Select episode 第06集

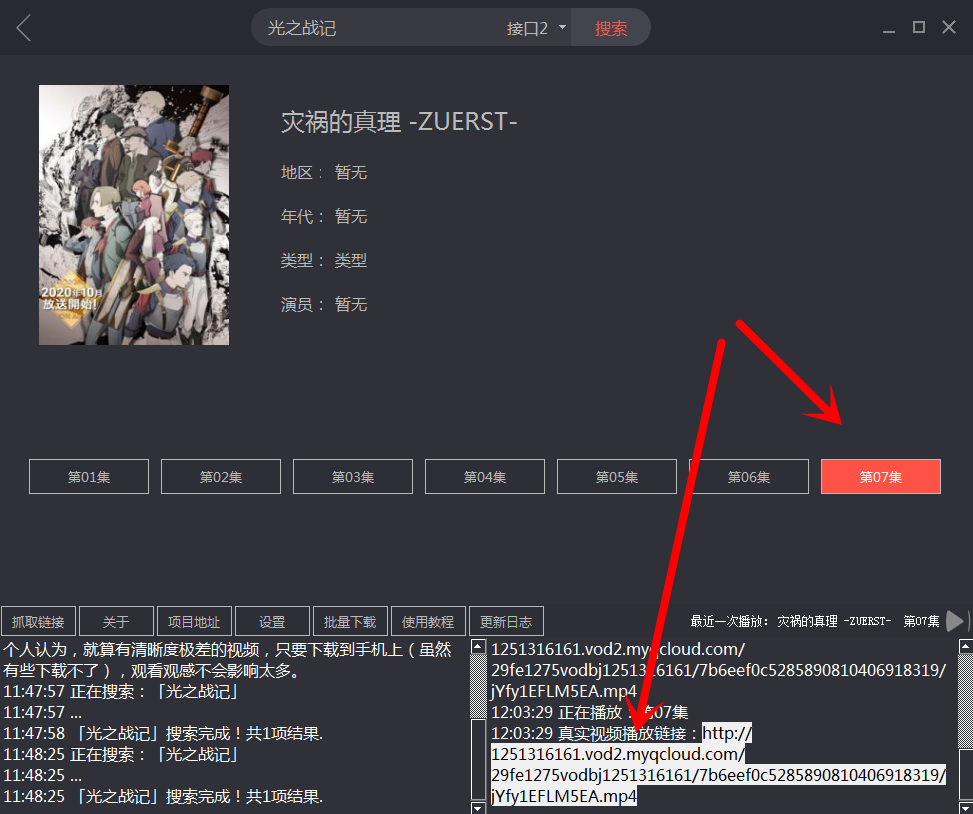[749, 476]
